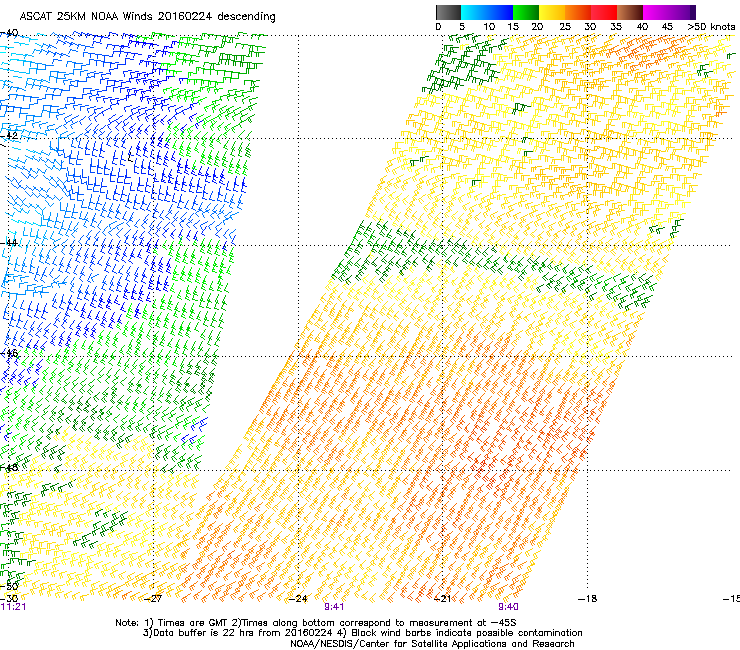Click the yellow 20-25 knots color segment
The height and width of the screenshot is (650, 740).
(552, 12)
